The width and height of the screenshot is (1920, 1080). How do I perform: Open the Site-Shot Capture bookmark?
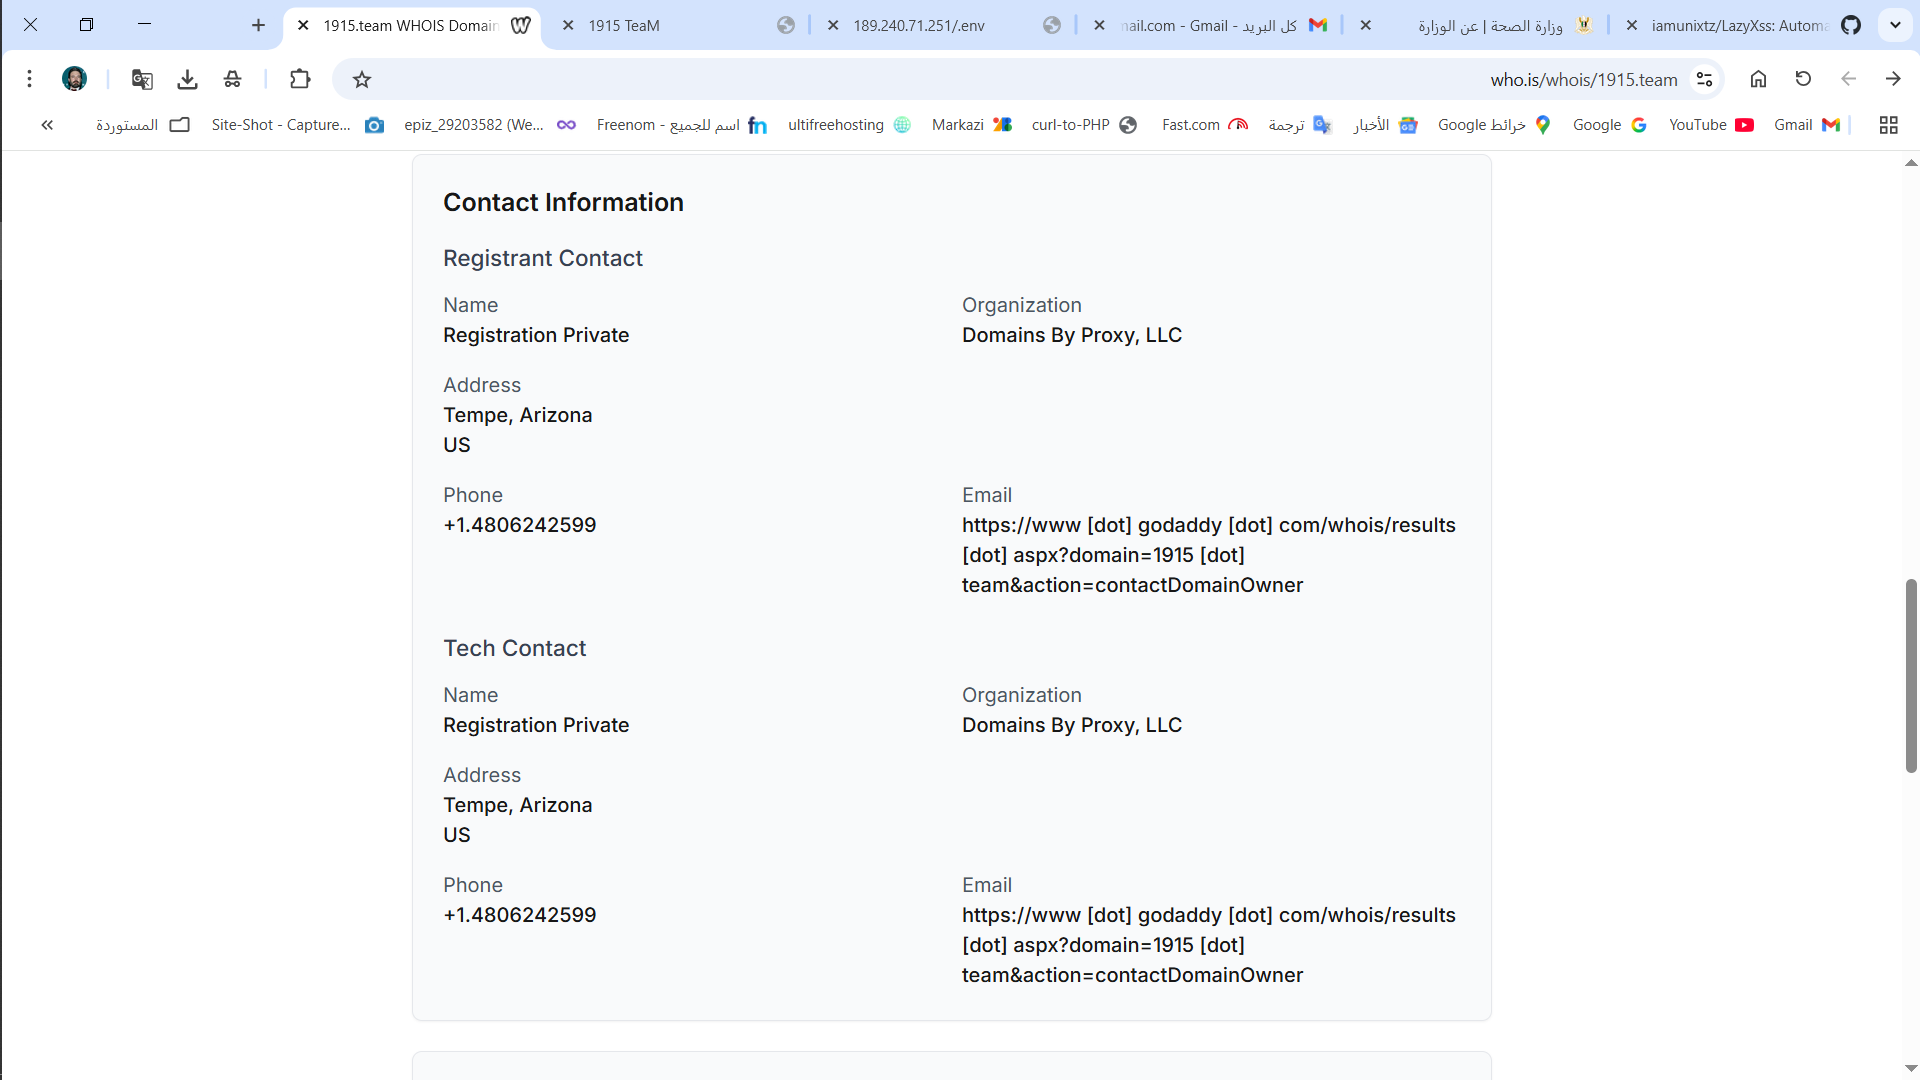297,125
